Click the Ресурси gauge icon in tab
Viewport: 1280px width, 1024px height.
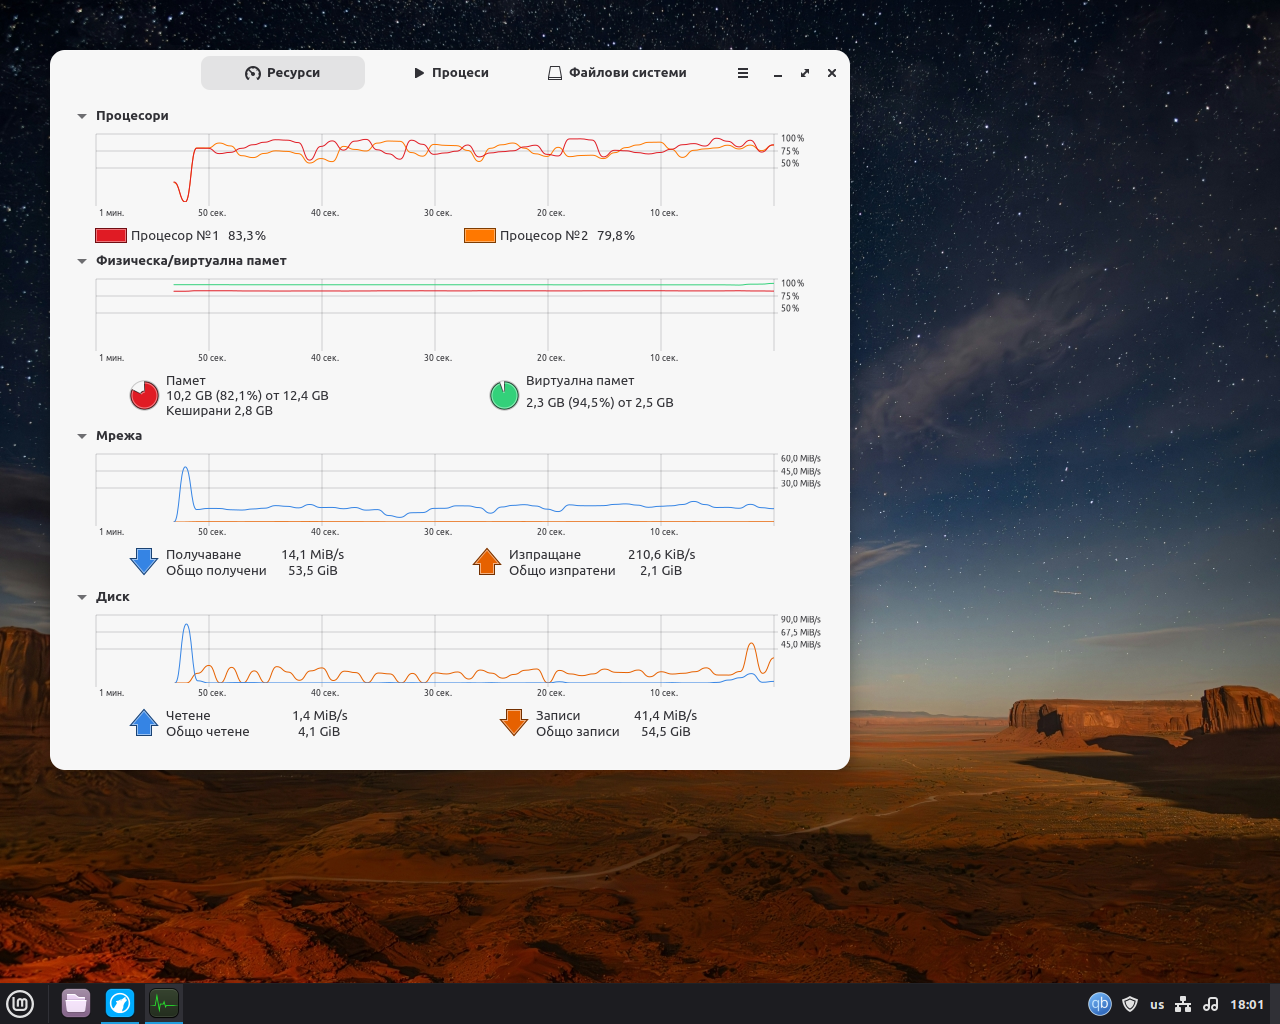253,73
